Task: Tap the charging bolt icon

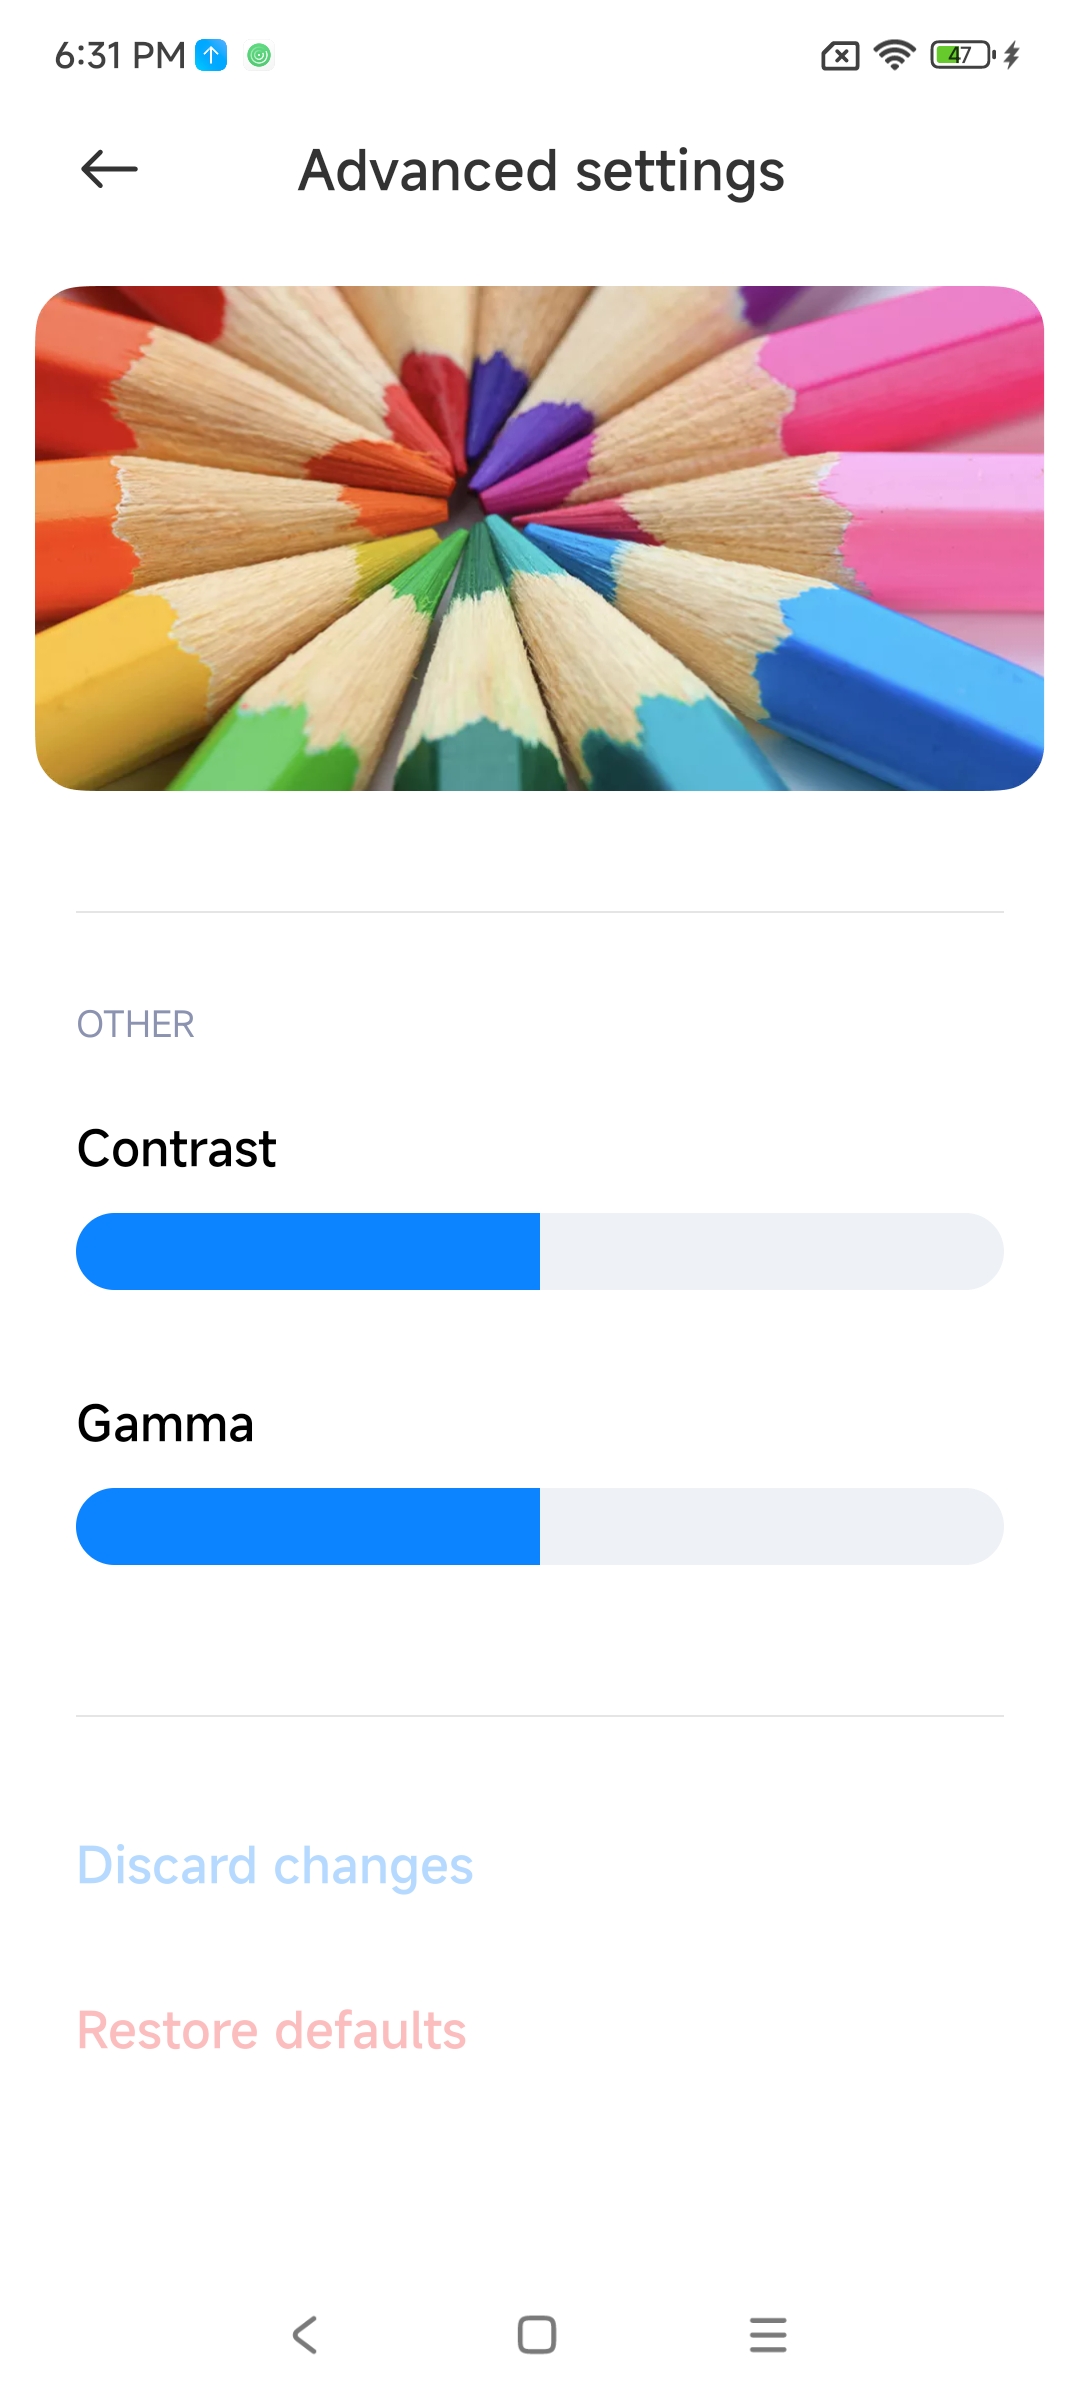Action: pos(1012,55)
